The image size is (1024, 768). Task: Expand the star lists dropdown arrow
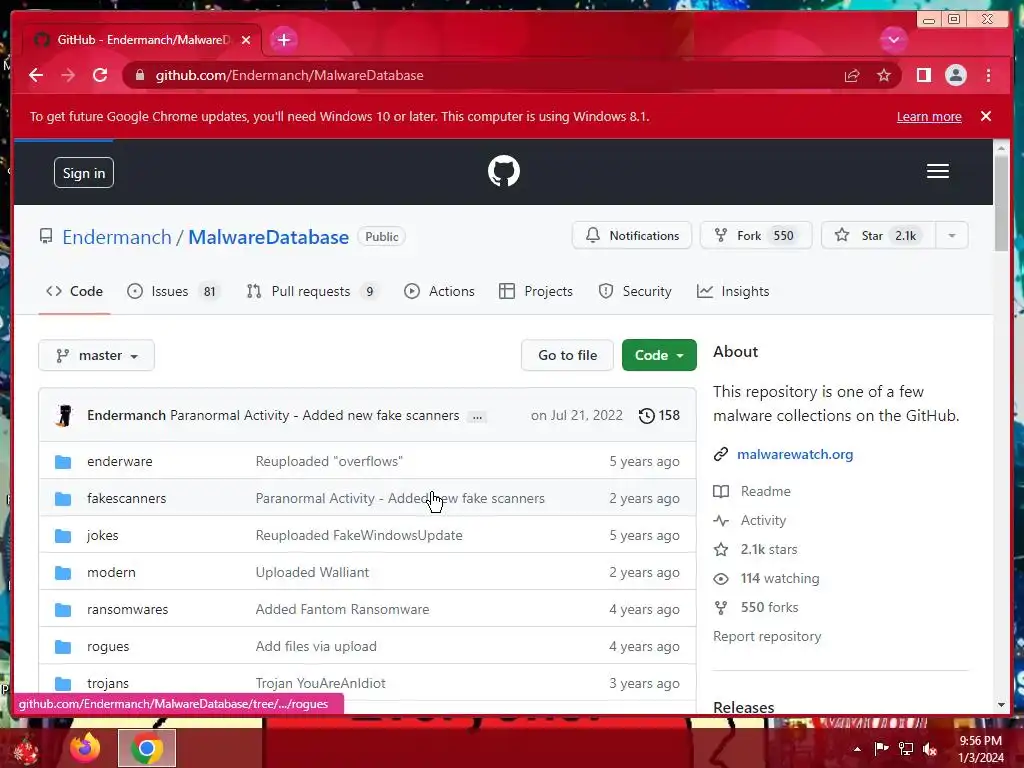(952, 236)
